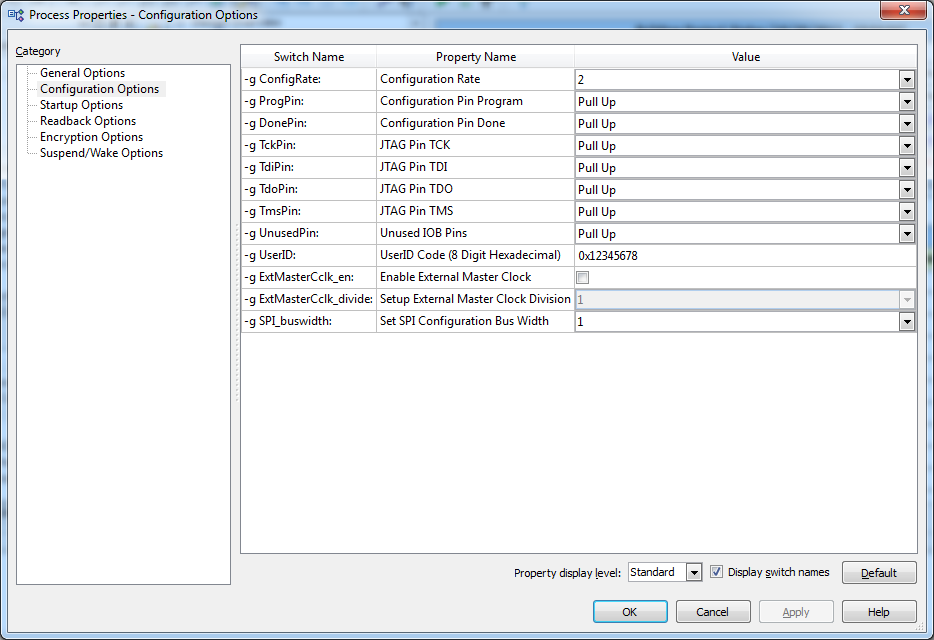Image resolution: width=934 pixels, height=640 pixels.
Task: Click the 'Configuration Pin Program' property name
Action: [x=451, y=101]
